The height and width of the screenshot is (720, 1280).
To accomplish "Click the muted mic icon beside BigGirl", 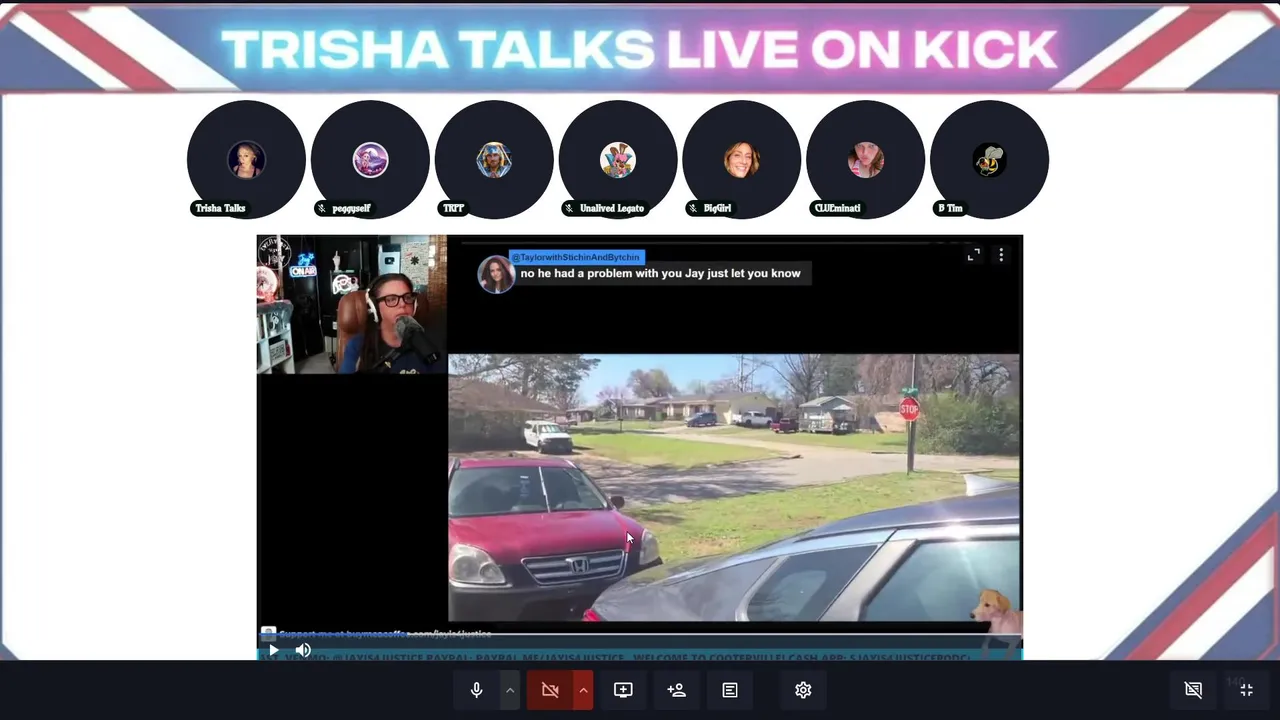I will [693, 209].
